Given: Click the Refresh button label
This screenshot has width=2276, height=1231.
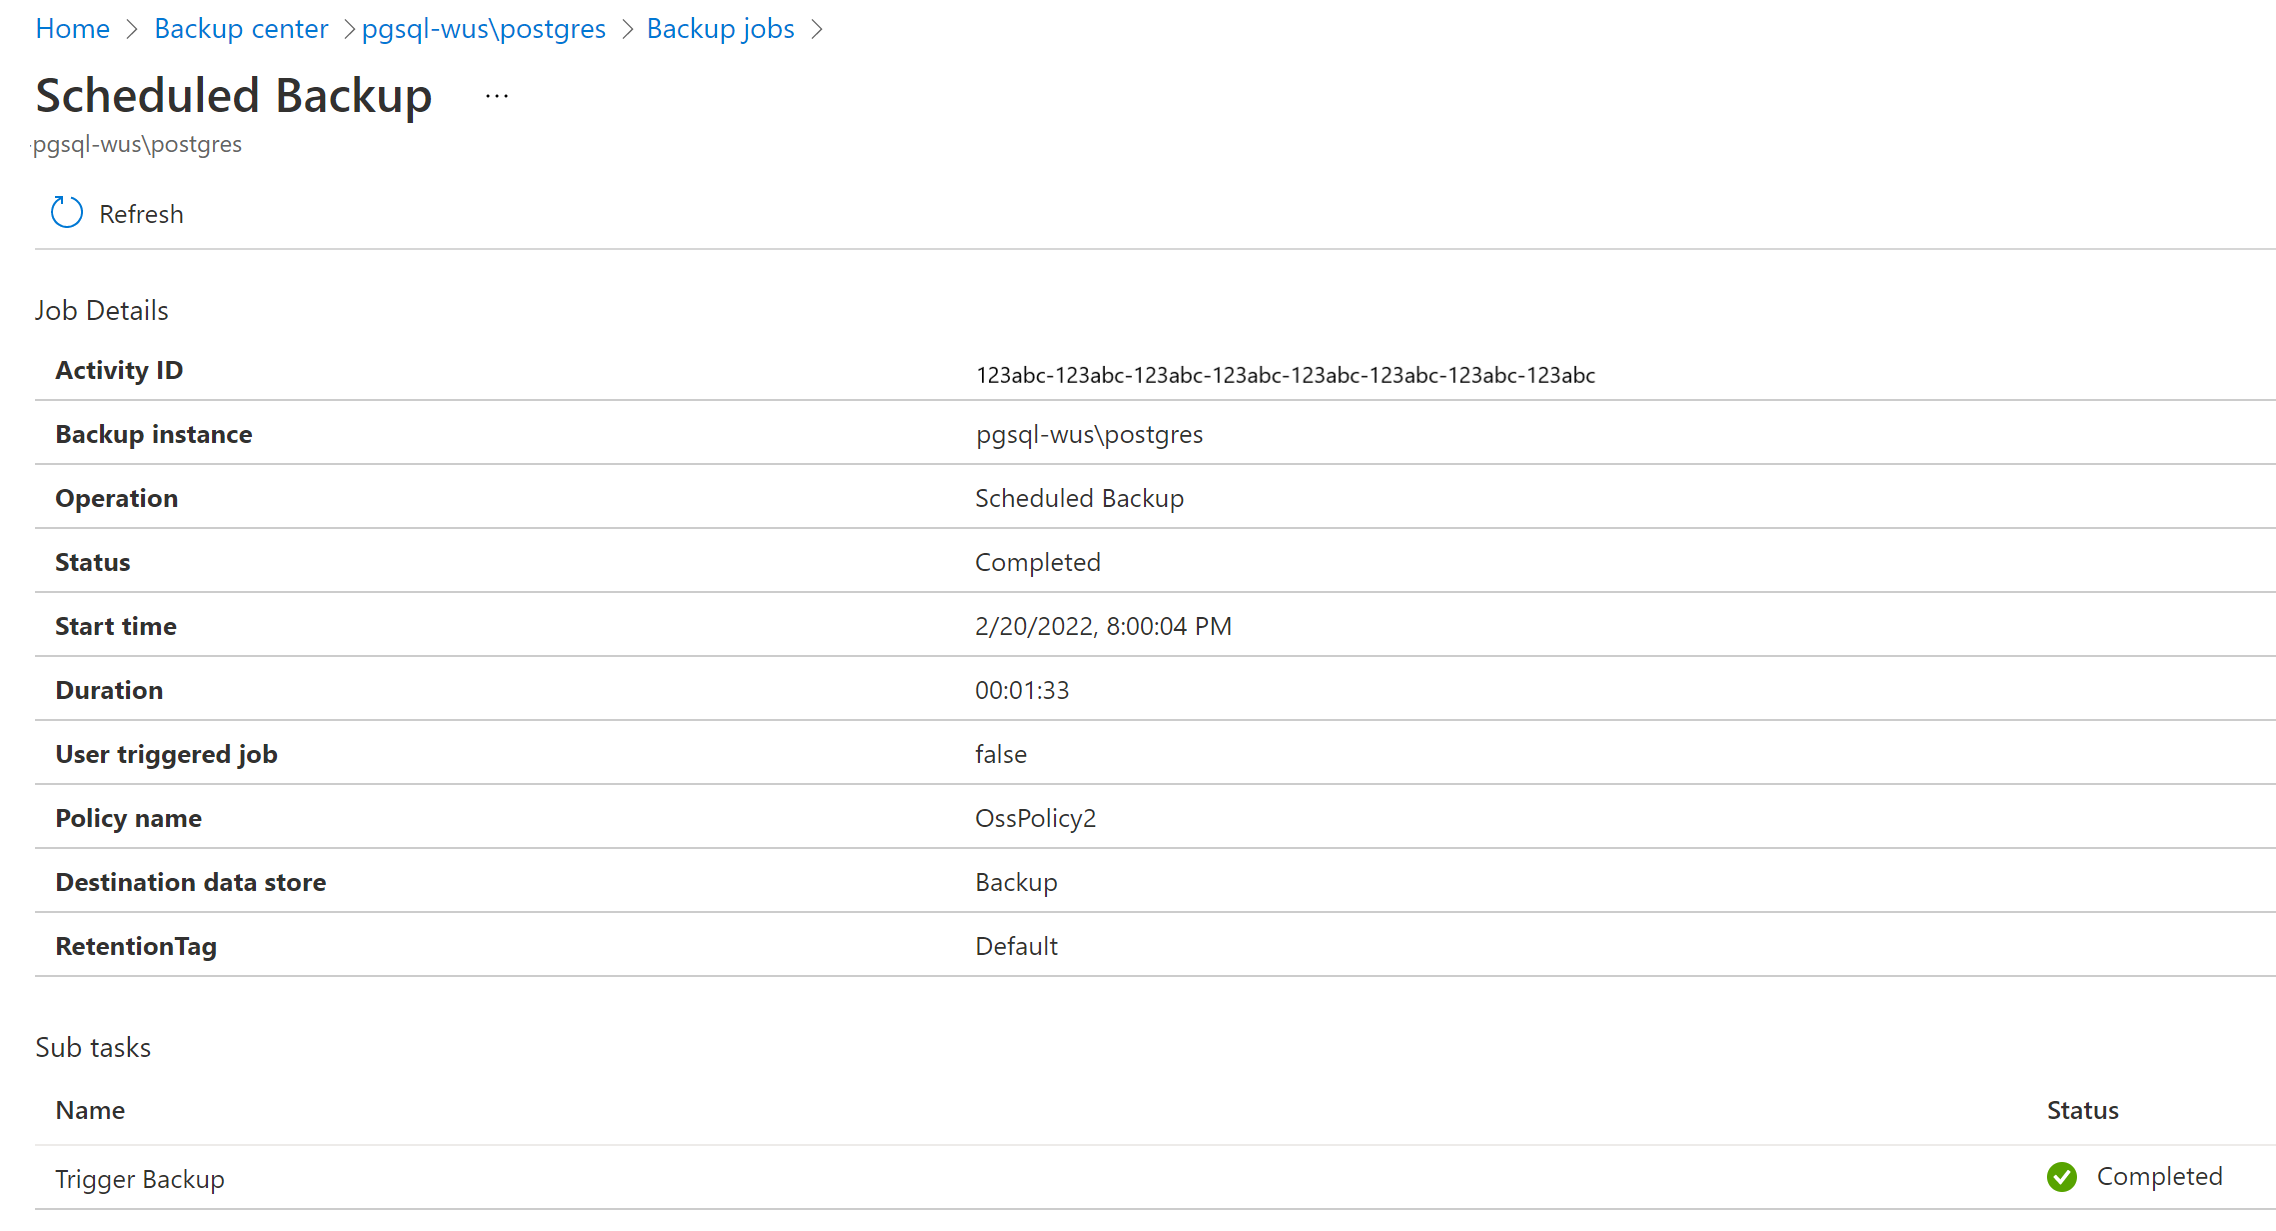Looking at the screenshot, I should click(x=141, y=214).
